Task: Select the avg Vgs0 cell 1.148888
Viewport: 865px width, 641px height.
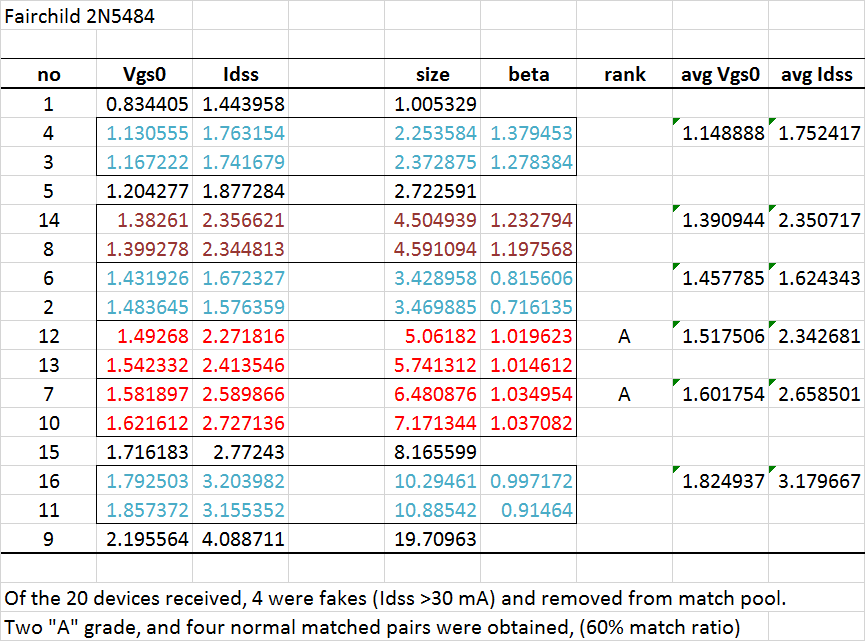Action: [720, 132]
